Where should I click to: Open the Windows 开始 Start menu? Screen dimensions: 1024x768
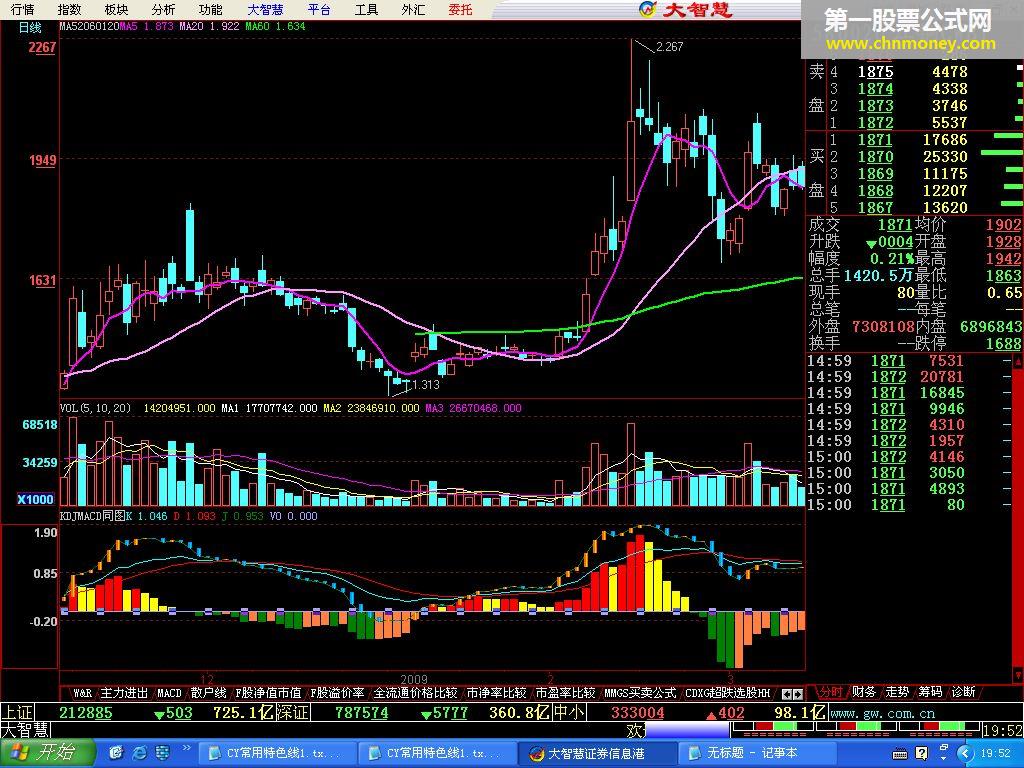[46, 753]
